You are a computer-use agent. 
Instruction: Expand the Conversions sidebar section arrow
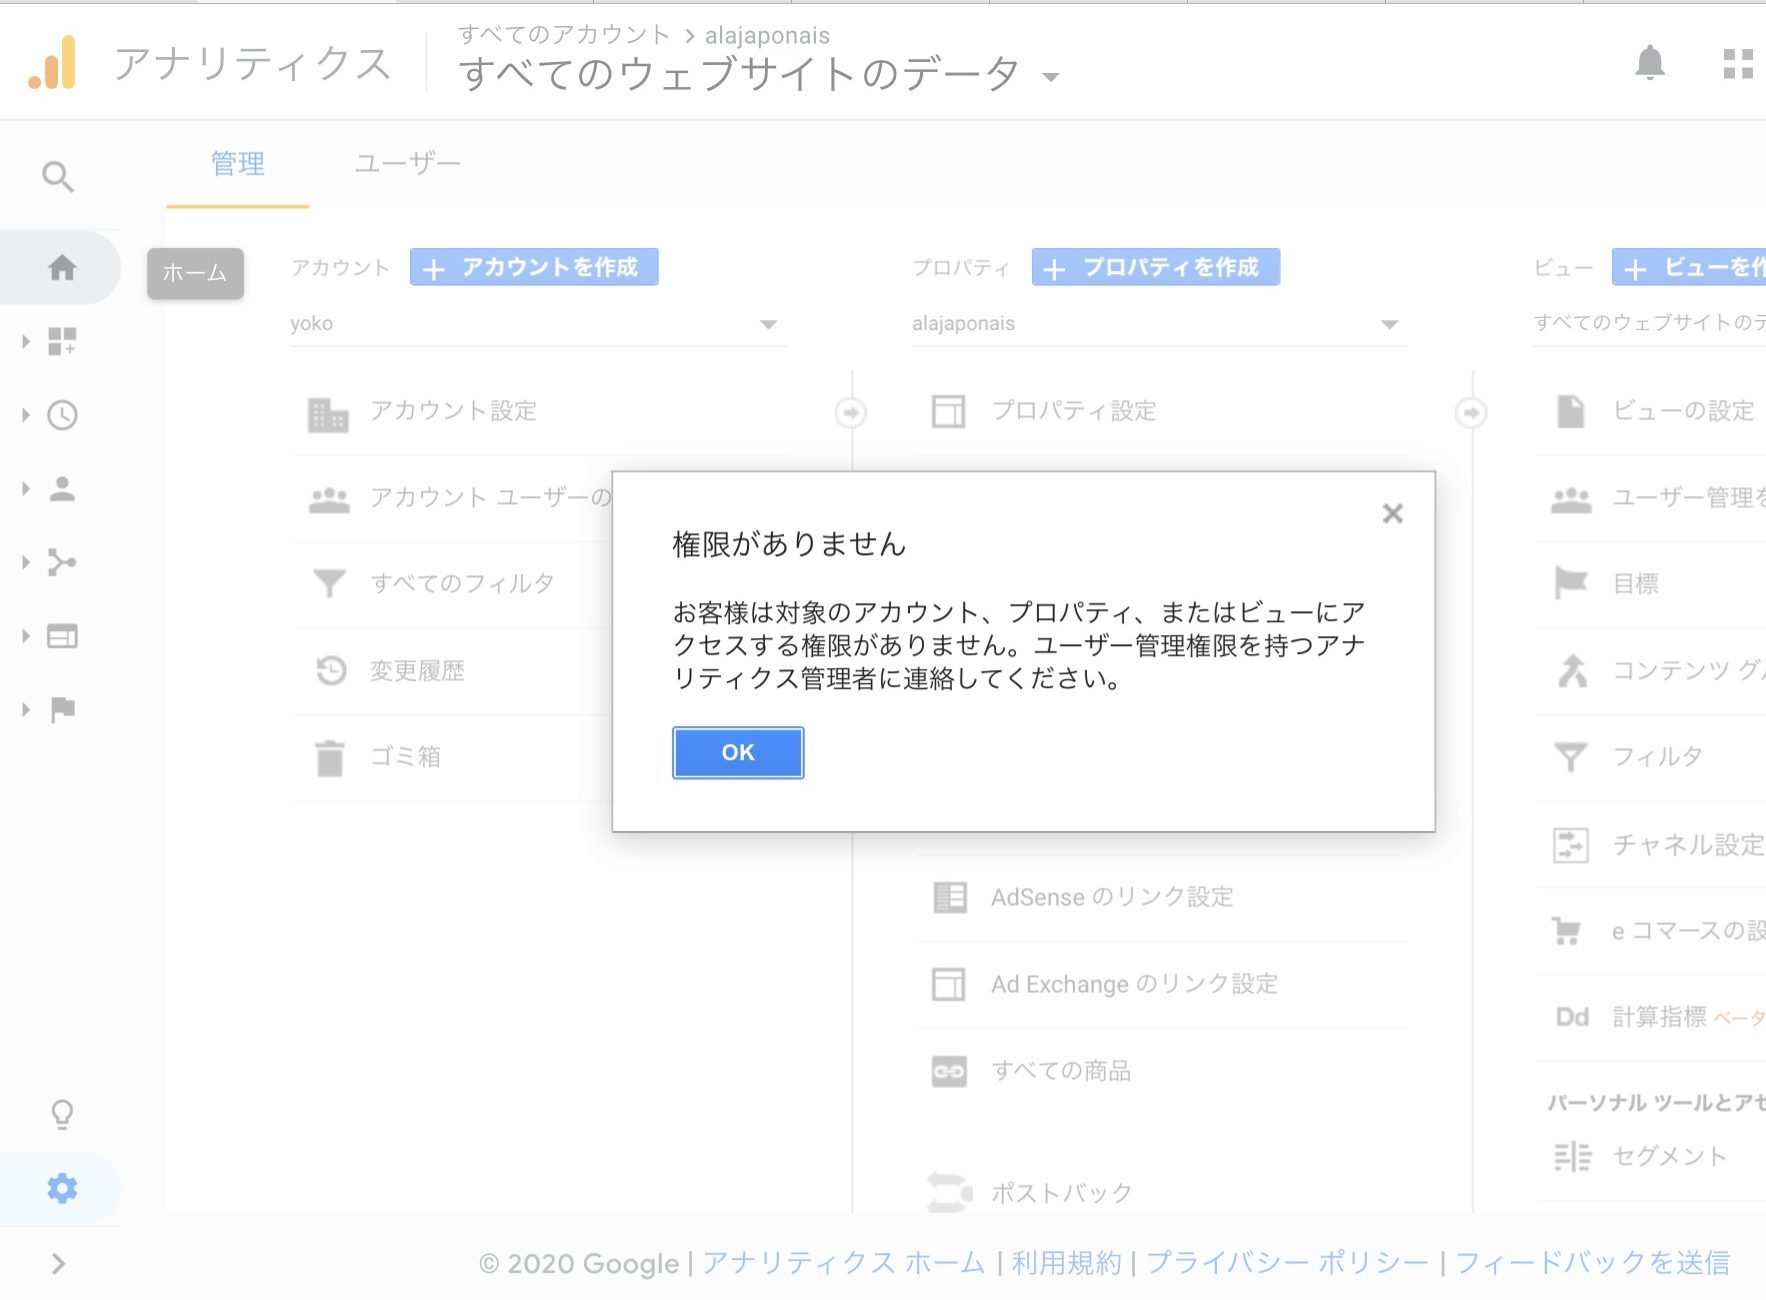point(26,709)
